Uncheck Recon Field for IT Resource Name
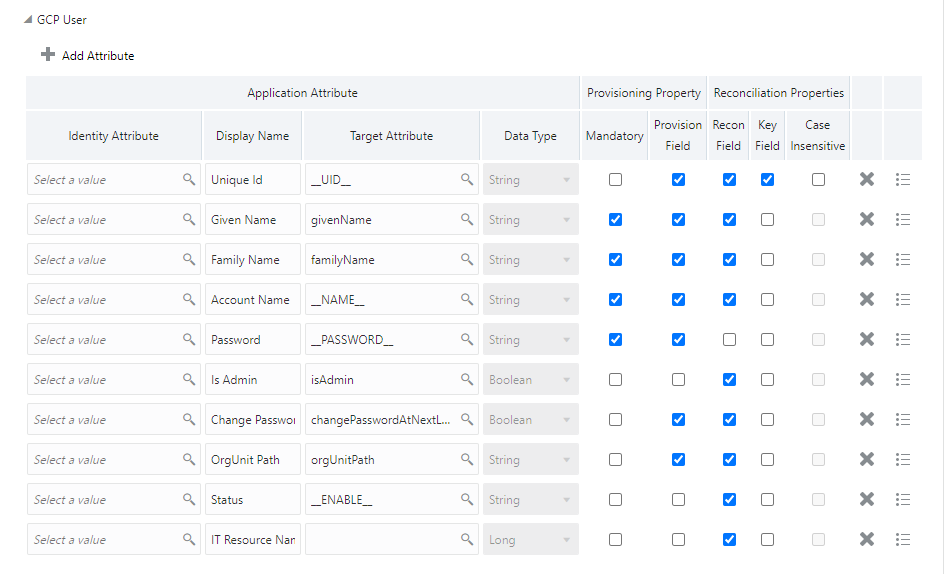This screenshot has width=951, height=574. [x=729, y=540]
